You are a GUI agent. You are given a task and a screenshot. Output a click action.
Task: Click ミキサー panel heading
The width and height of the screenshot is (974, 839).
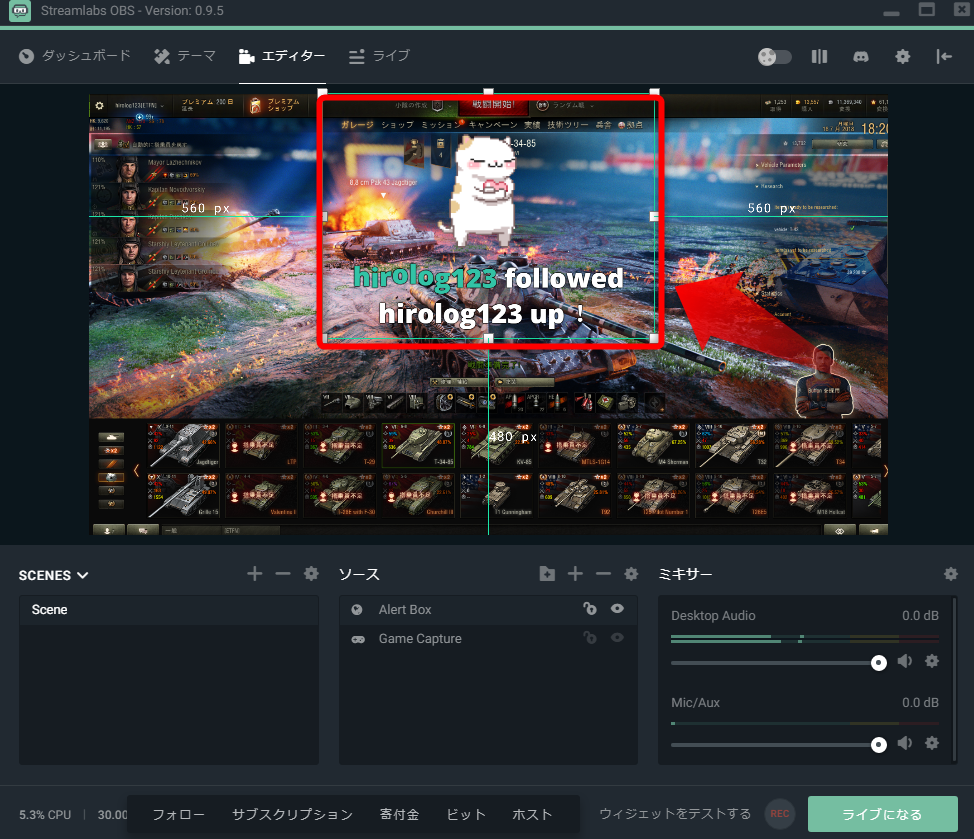click(x=685, y=574)
